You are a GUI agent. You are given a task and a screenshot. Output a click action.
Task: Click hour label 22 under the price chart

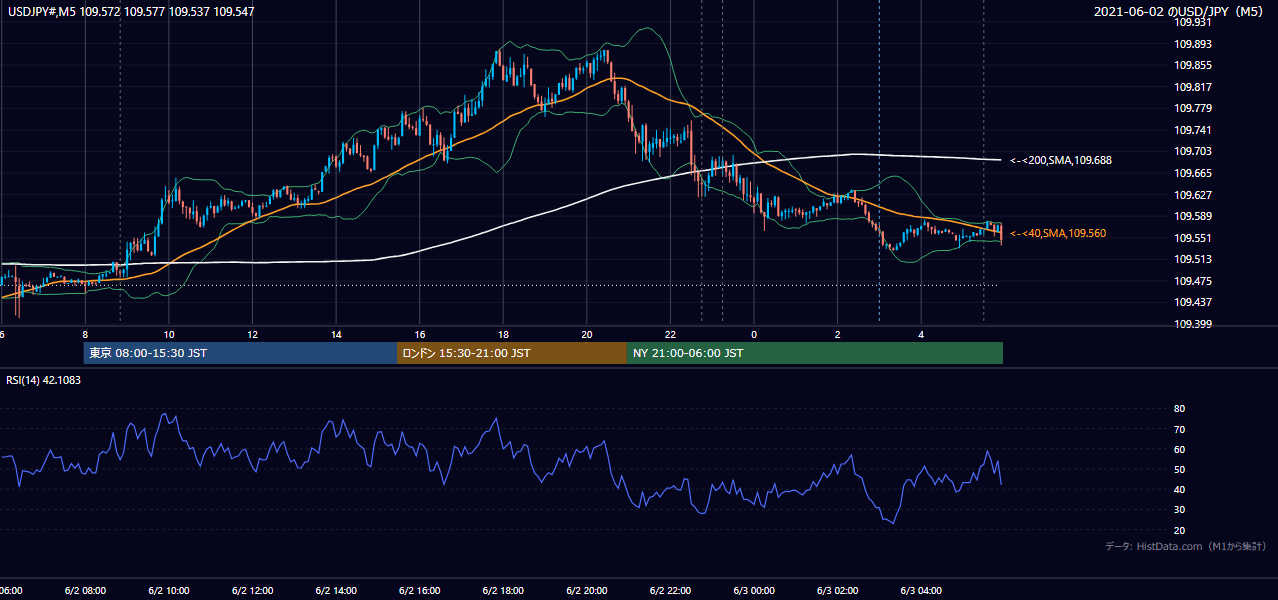(671, 334)
